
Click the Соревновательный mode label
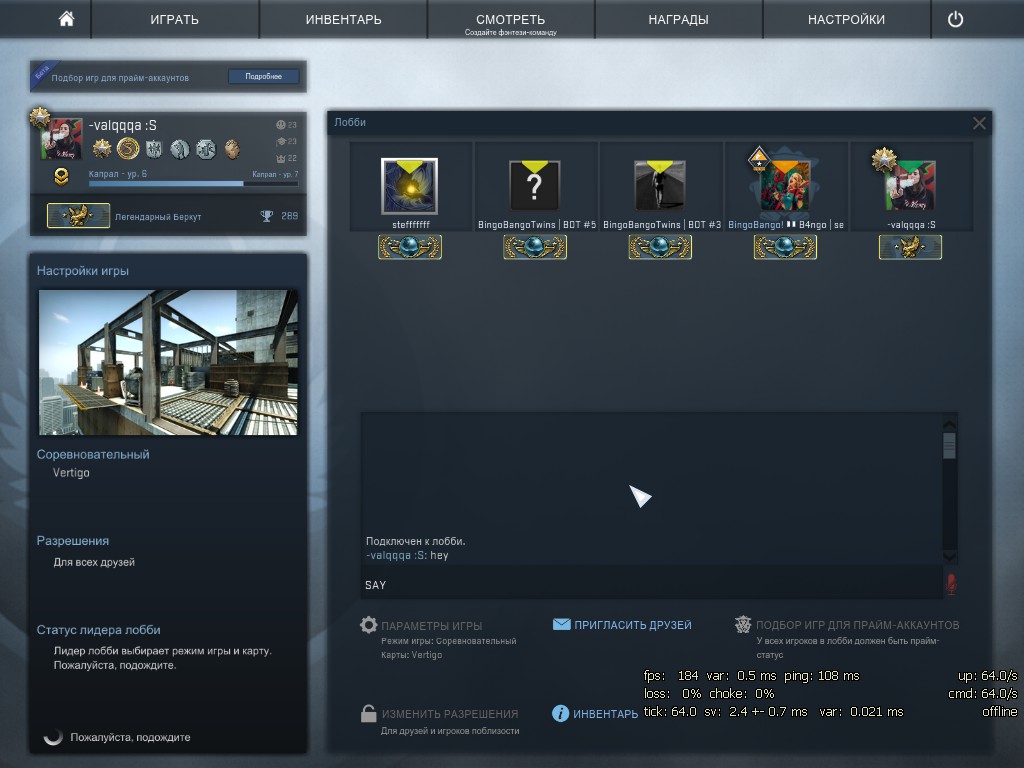click(x=93, y=454)
